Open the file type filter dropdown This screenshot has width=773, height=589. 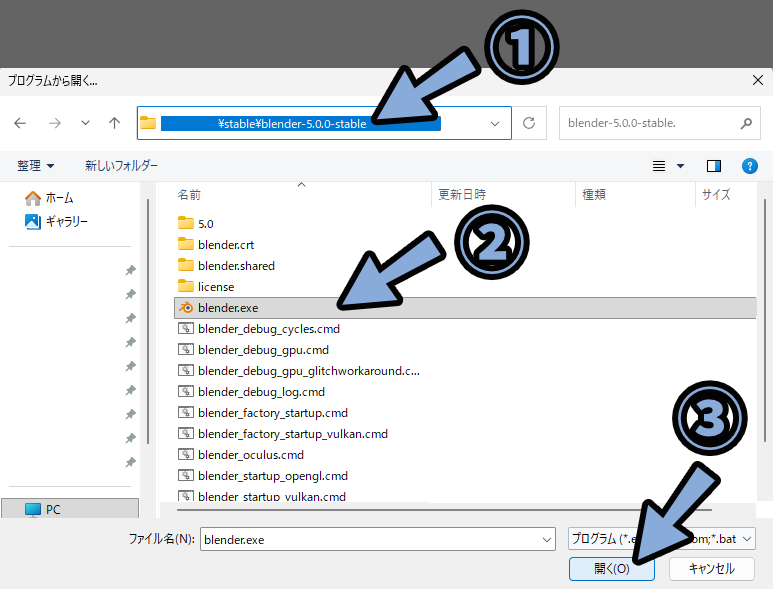[660, 538]
